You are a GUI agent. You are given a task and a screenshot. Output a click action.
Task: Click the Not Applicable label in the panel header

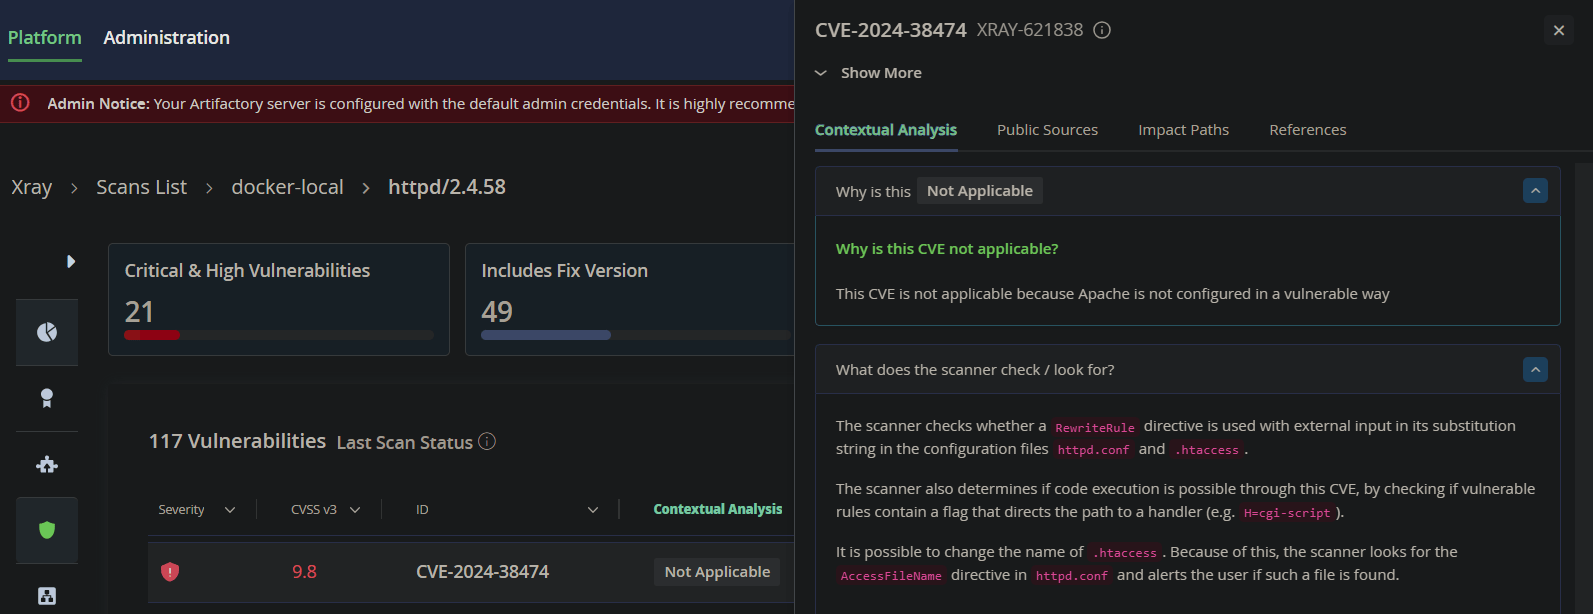980,191
